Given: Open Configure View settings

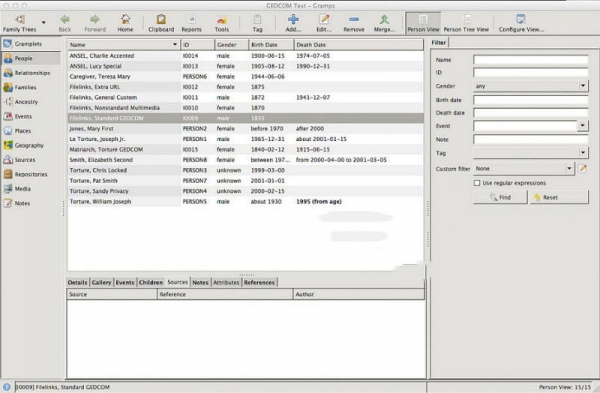Looking at the screenshot, I should [521, 23].
